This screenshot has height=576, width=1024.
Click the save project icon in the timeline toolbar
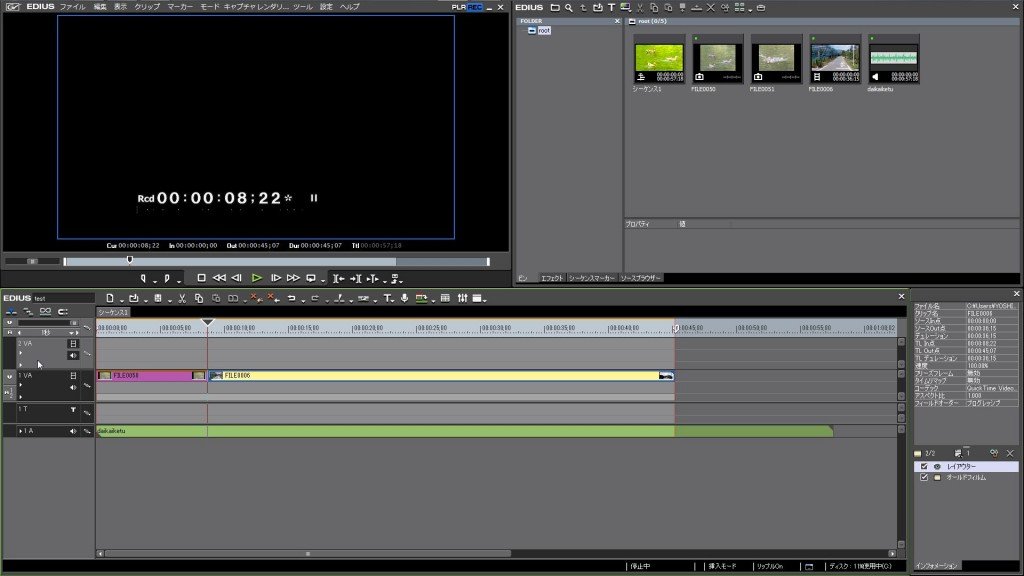(x=157, y=298)
